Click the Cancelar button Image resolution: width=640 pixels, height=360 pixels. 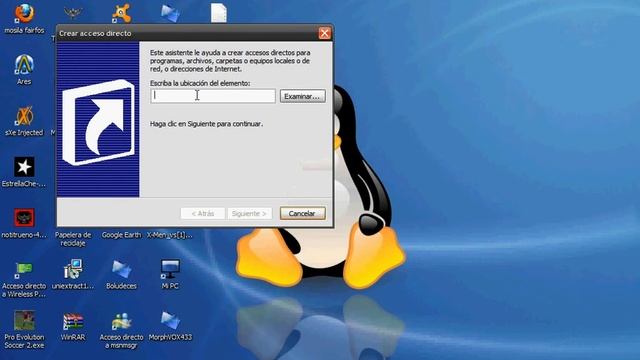(302, 213)
